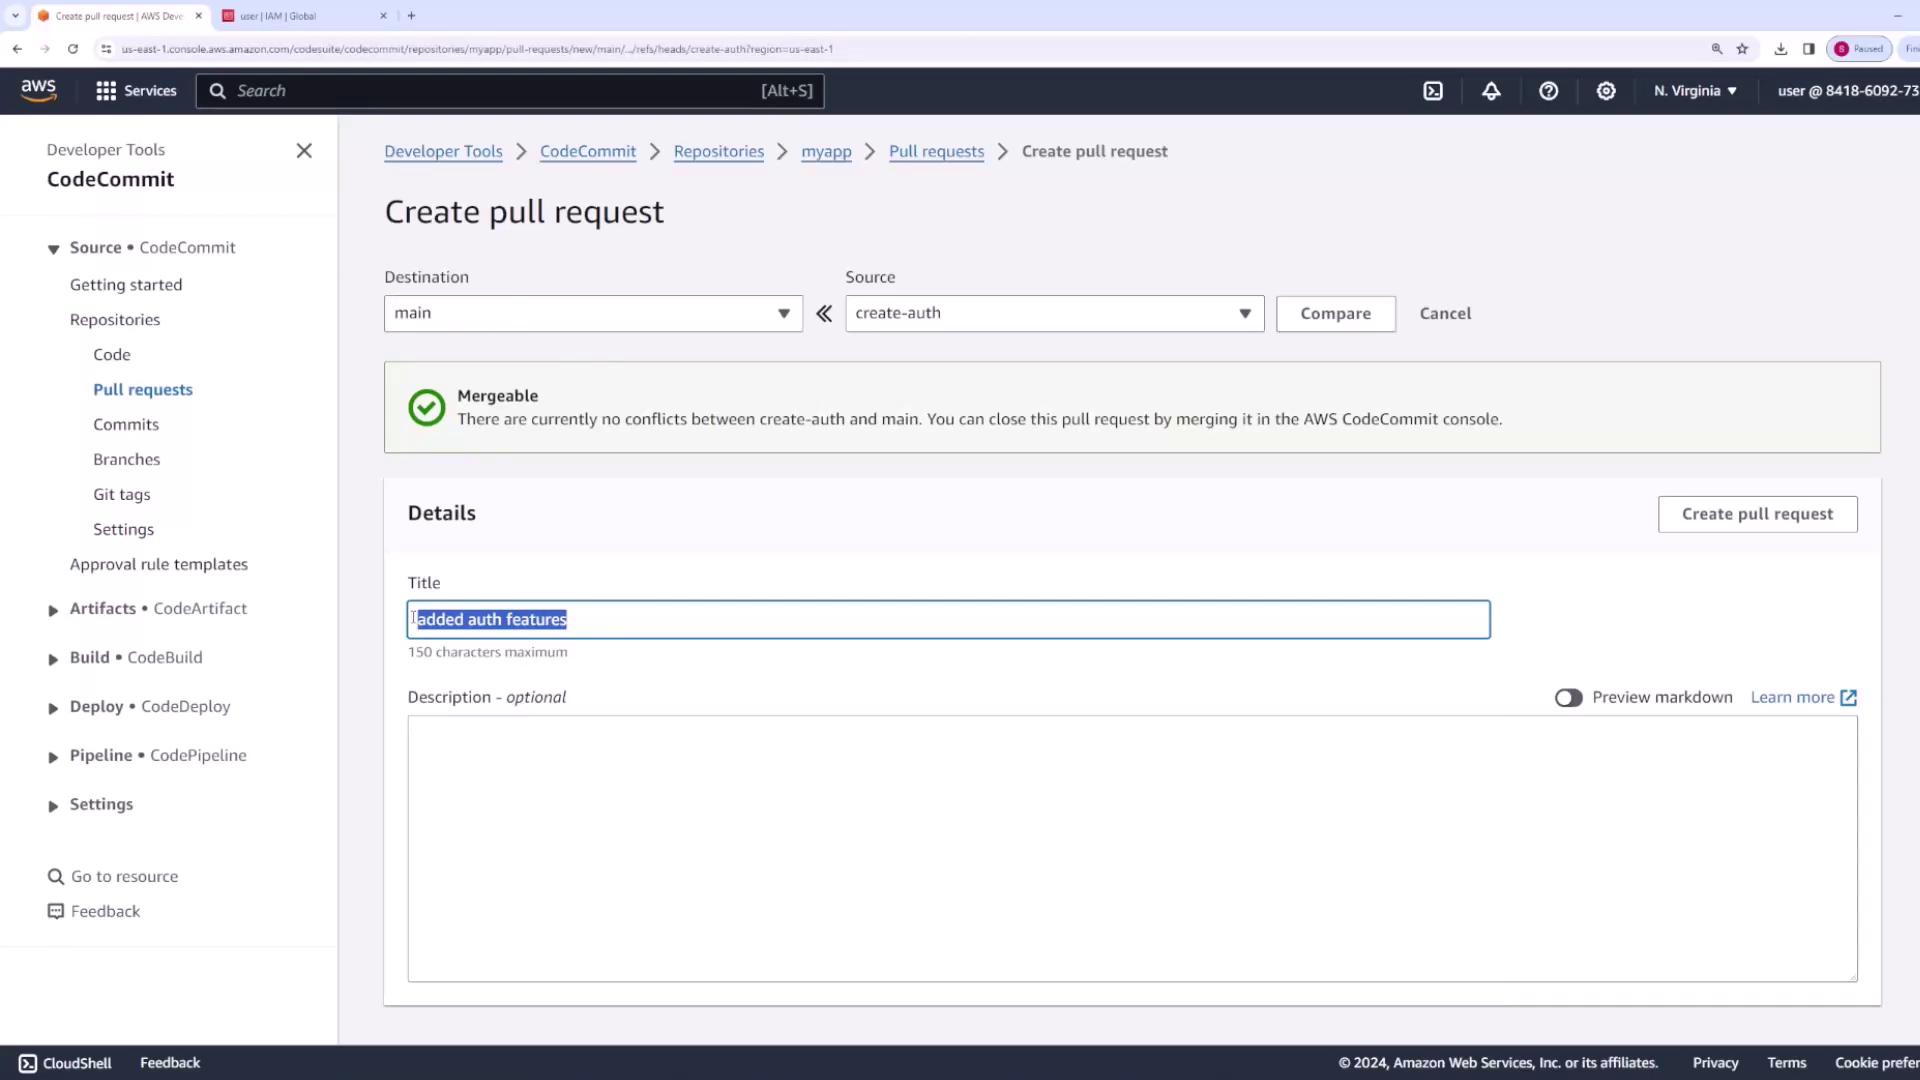1920x1080 pixels.
Task: Go to Commits in sidebar
Action: (126, 424)
